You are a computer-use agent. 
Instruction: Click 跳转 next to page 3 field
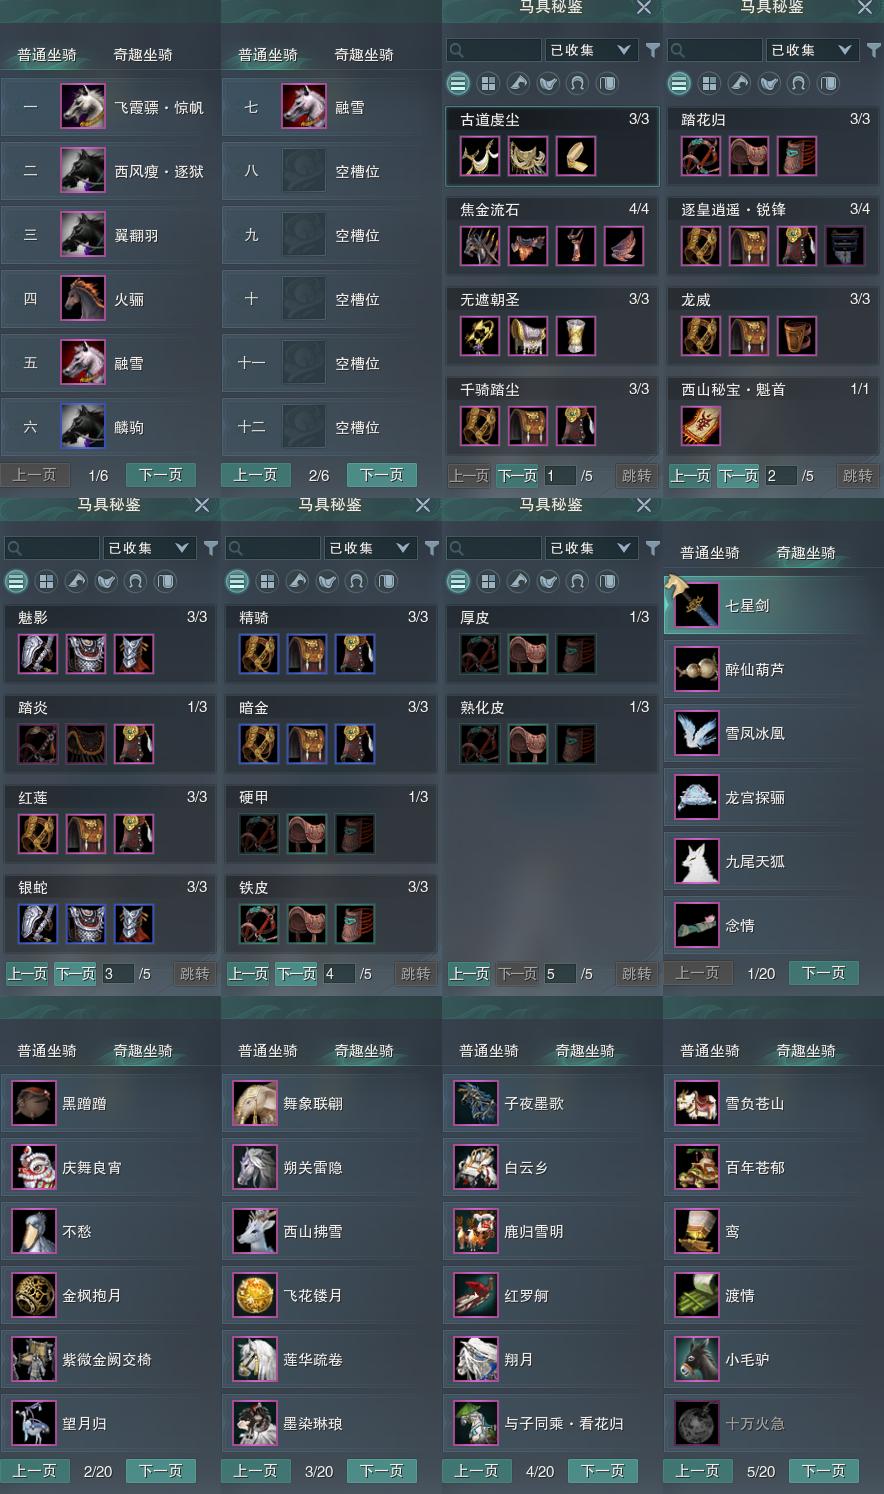tap(194, 974)
